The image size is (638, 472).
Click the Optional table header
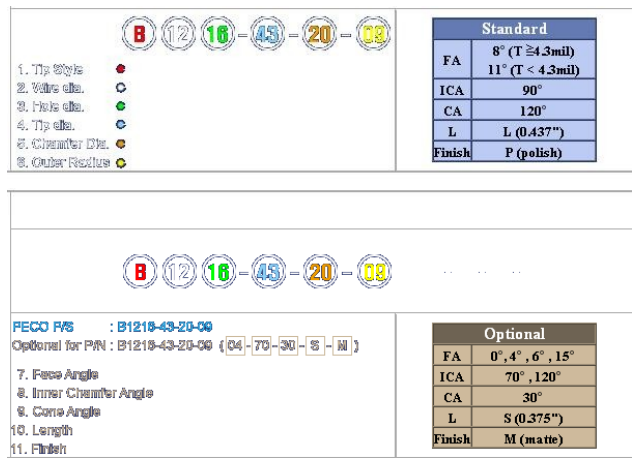click(x=514, y=334)
